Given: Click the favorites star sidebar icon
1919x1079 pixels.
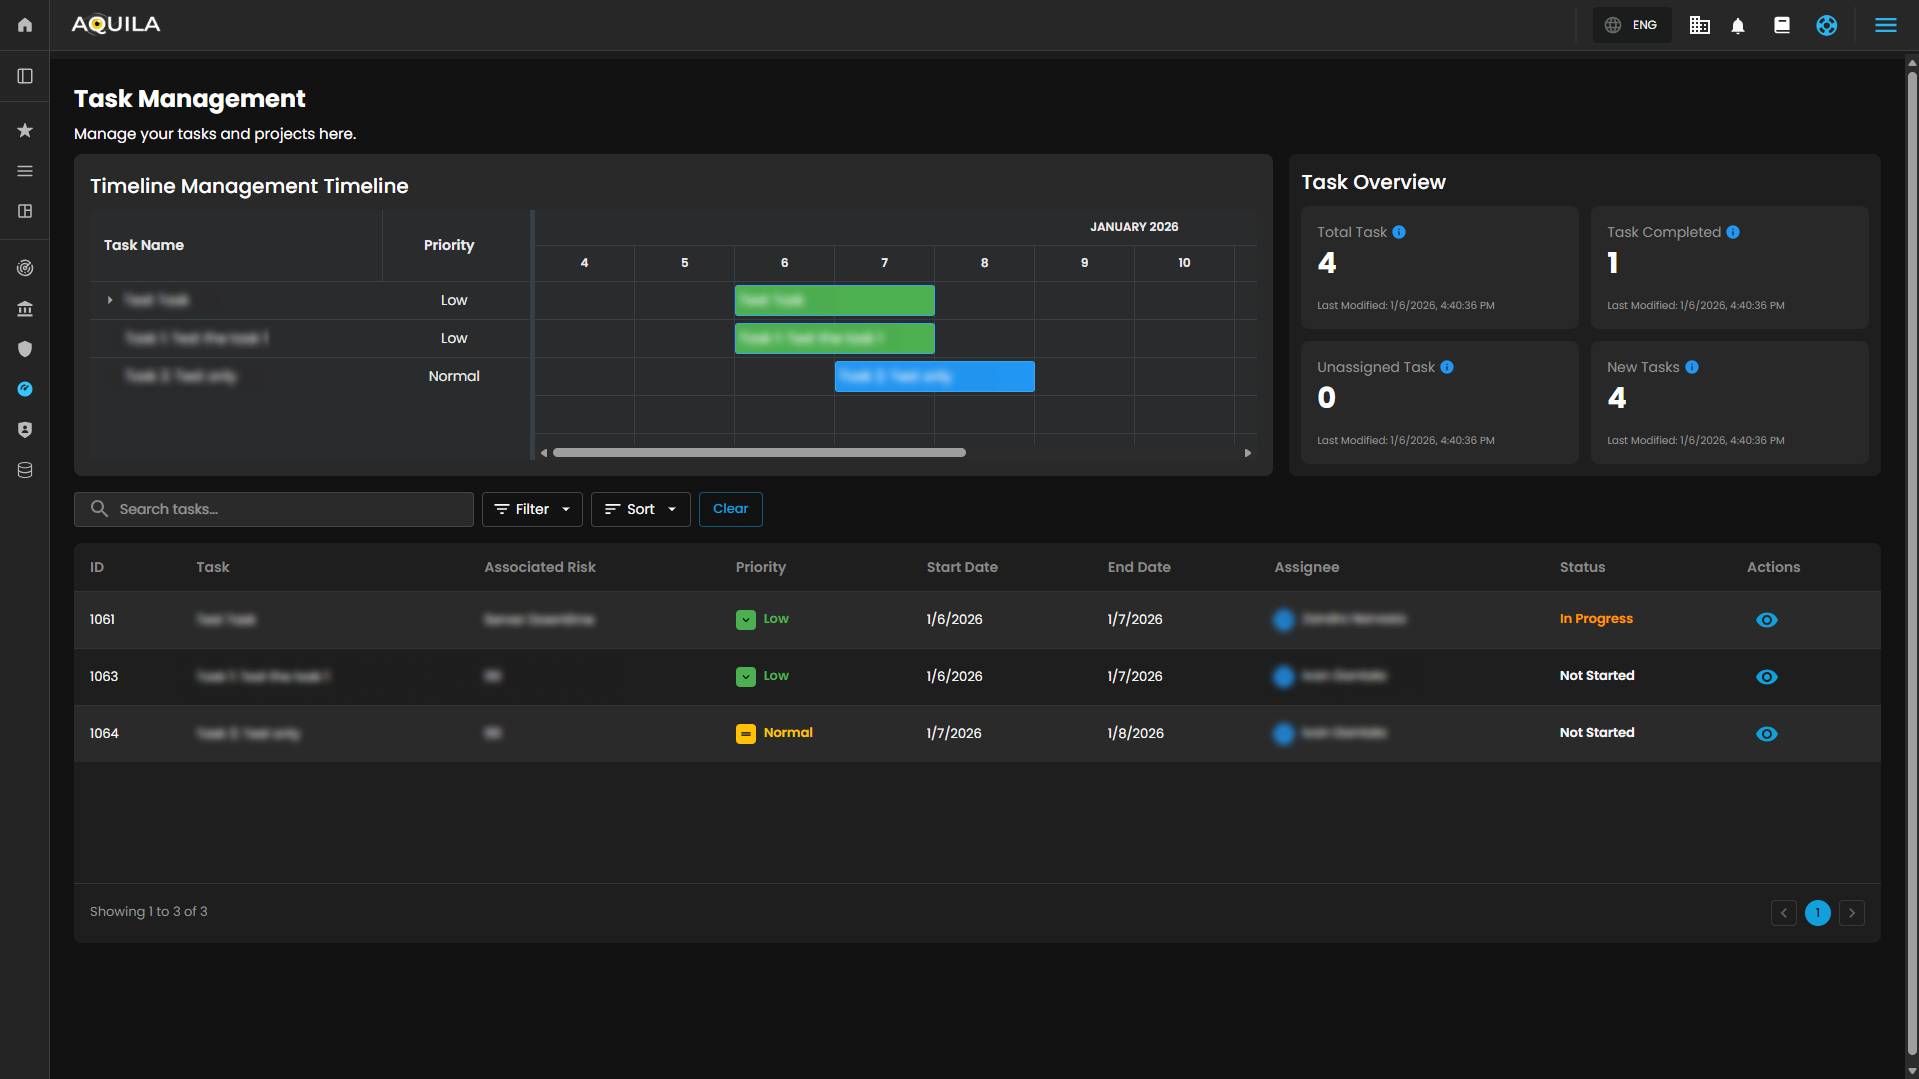Looking at the screenshot, I should pyautogui.click(x=25, y=131).
